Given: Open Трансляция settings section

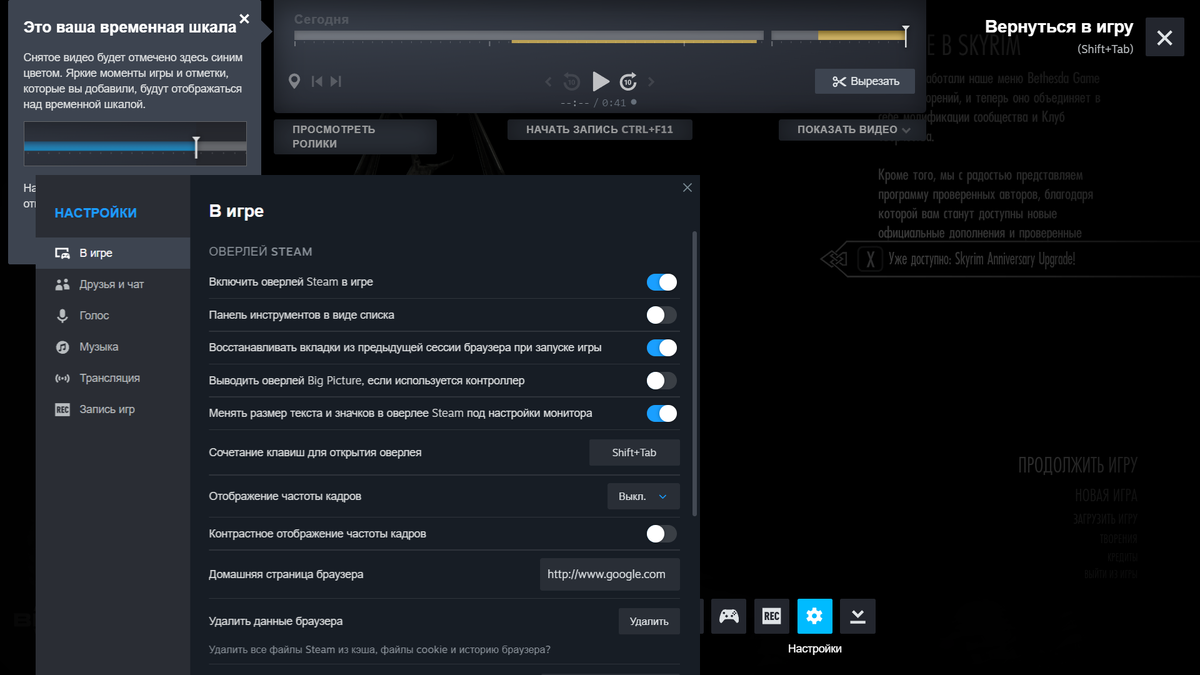Looking at the screenshot, I should [x=113, y=378].
